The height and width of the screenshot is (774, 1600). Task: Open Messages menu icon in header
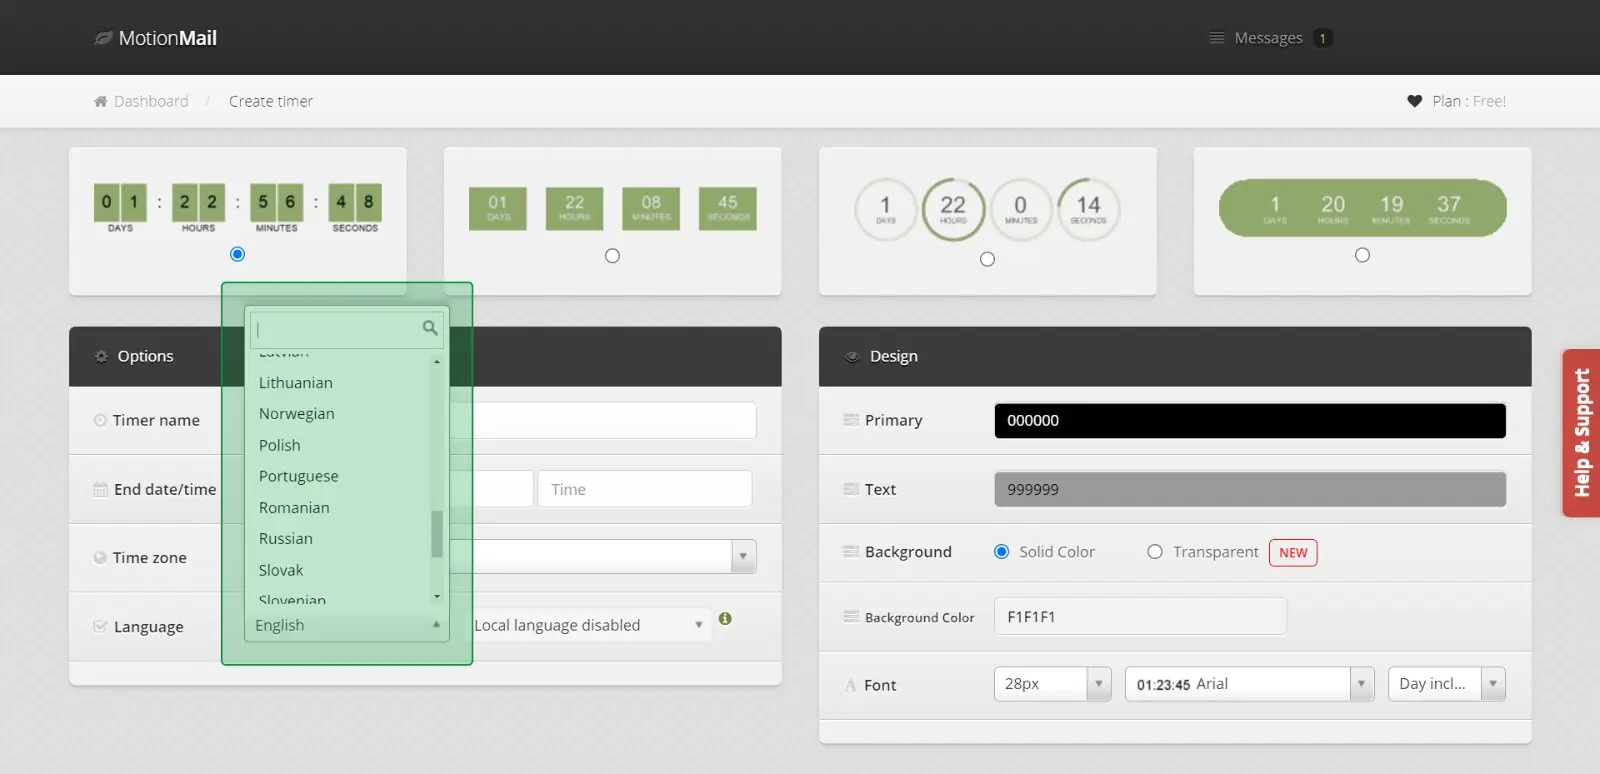pos(1217,38)
